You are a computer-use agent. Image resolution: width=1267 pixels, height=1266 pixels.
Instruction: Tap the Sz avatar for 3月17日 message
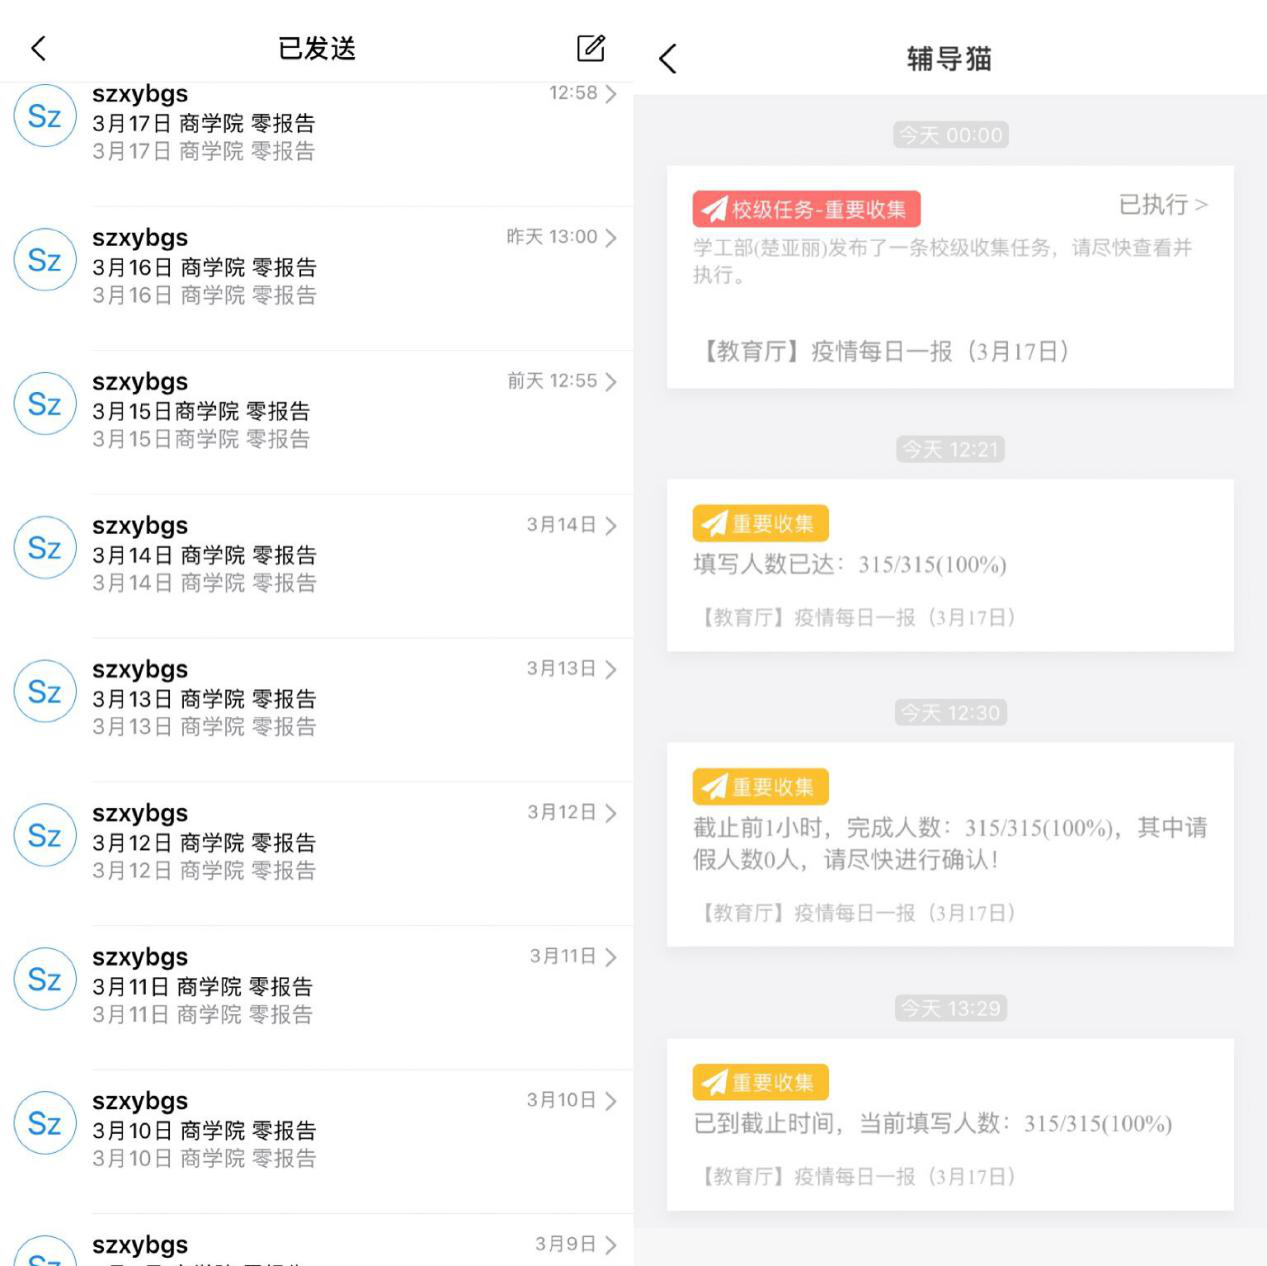pyautogui.click(x=44, y=117)
